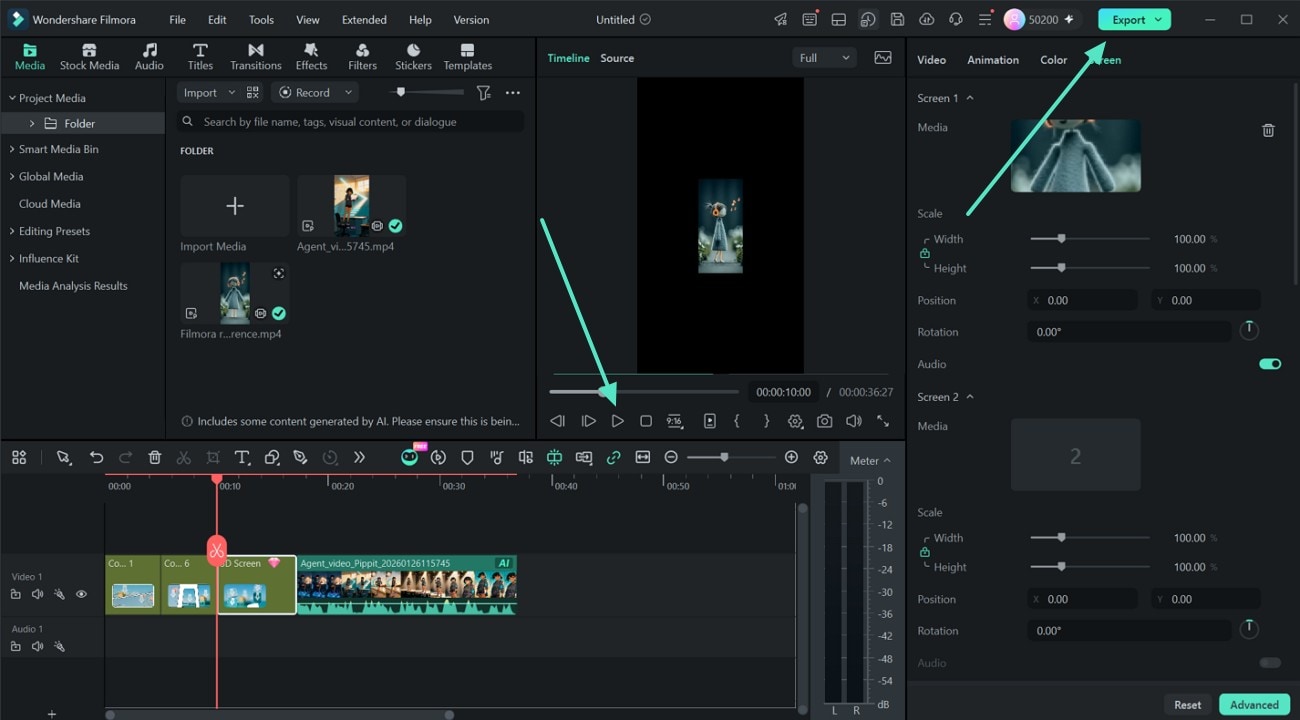Mute the Audio 1 track
Screen dimensions: 1300x720
[x=37, y=646]
